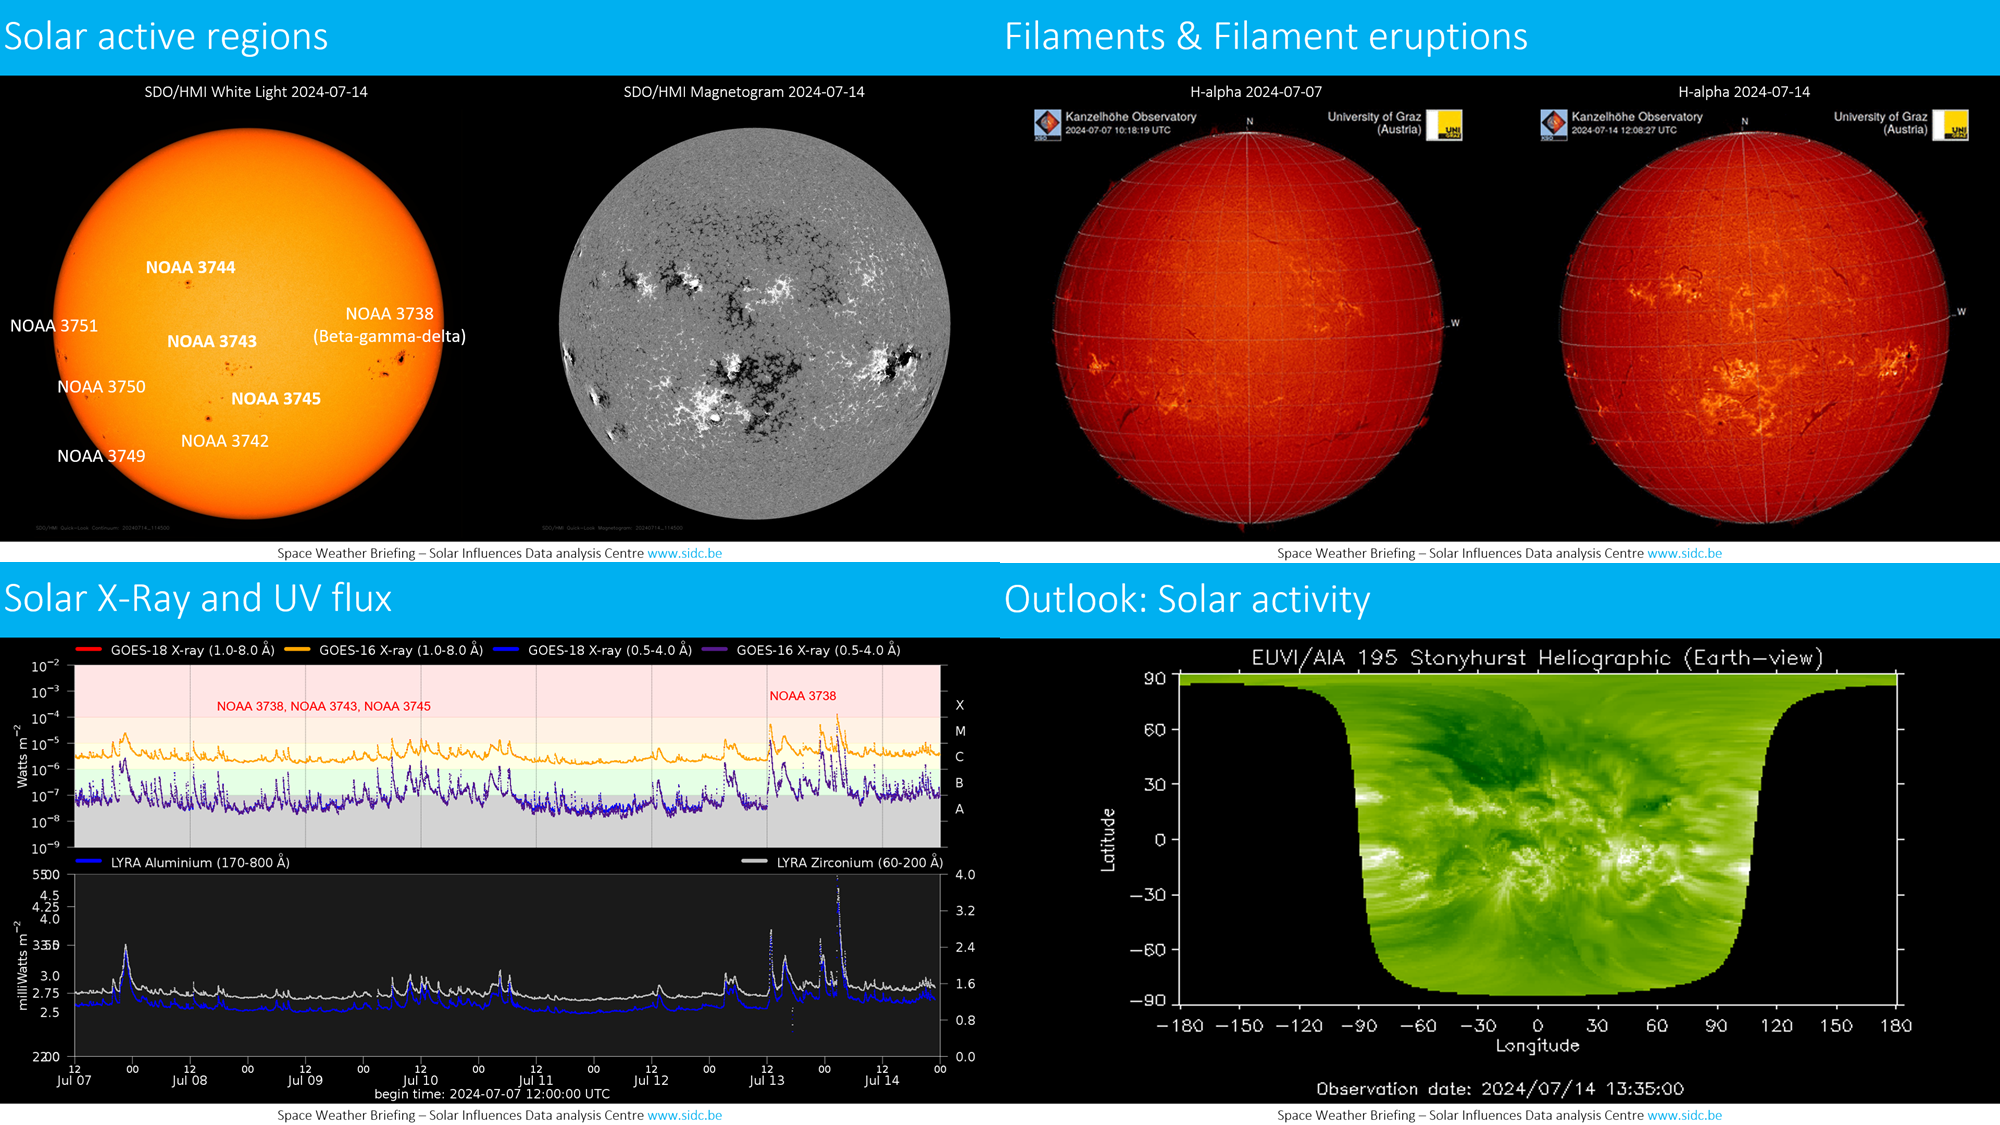
Task: Click the NOAA 3745 sunspot label
Action: (276, 398)
